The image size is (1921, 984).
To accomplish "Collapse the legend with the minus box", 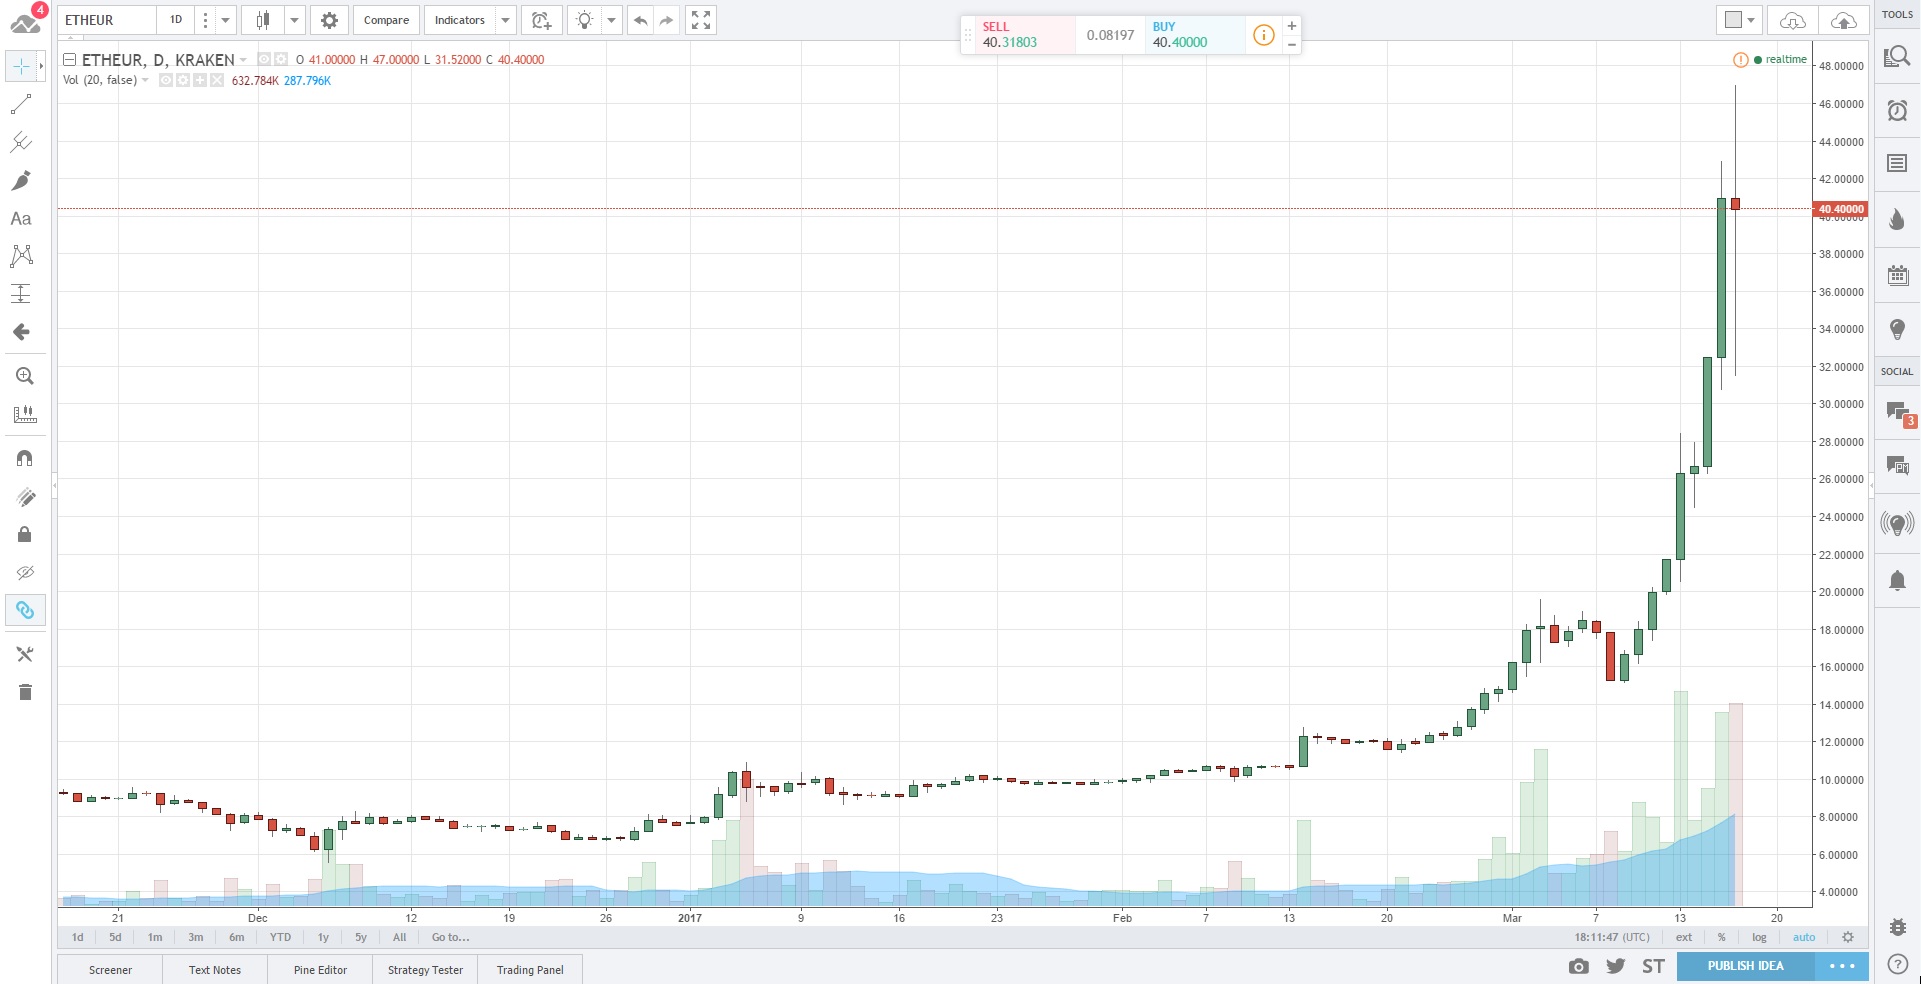I will tap(70, 60).
